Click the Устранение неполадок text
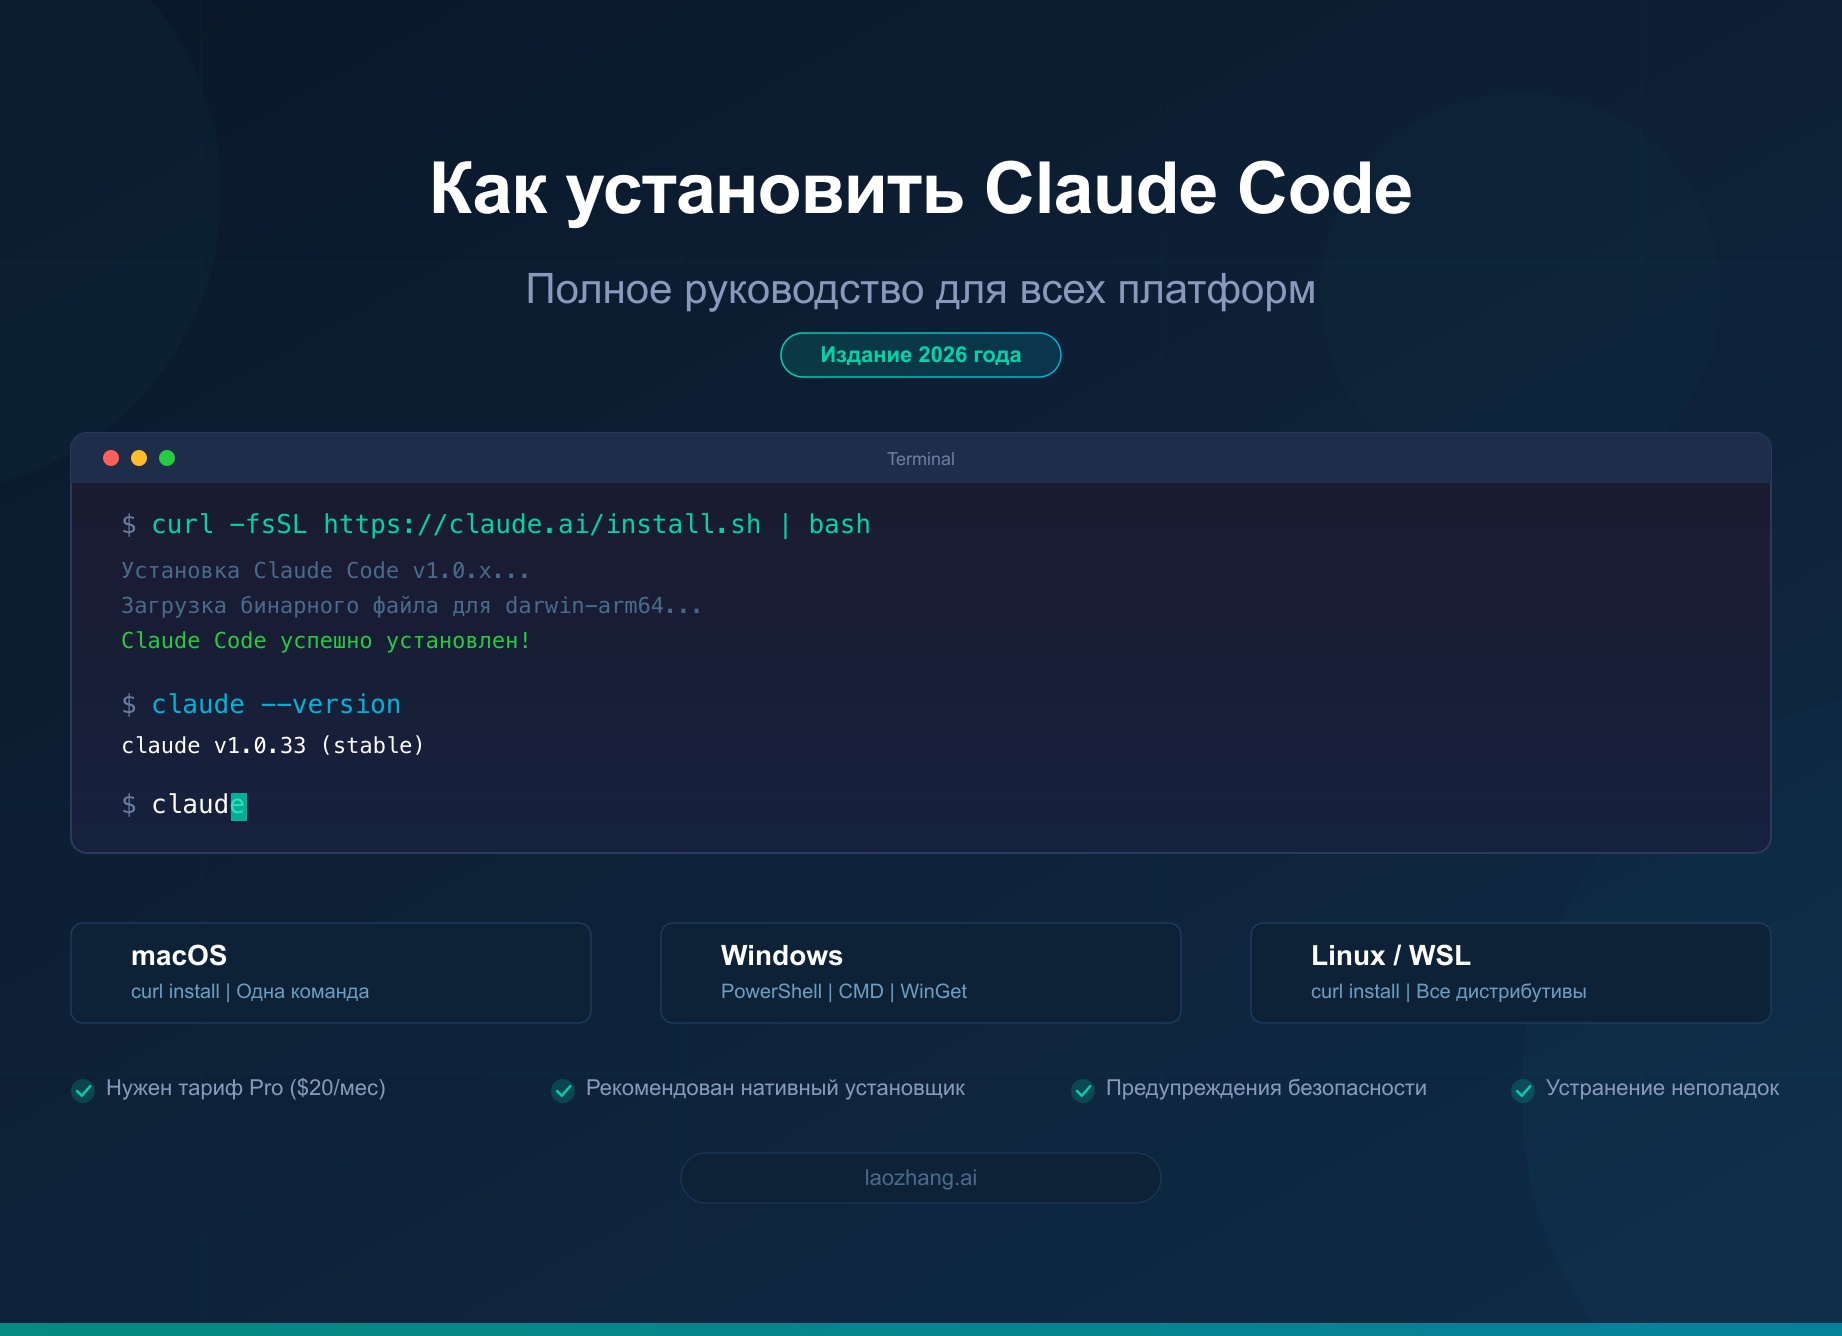The height and width of the screenshot is (1336, 1842). coord(1662,1088)
